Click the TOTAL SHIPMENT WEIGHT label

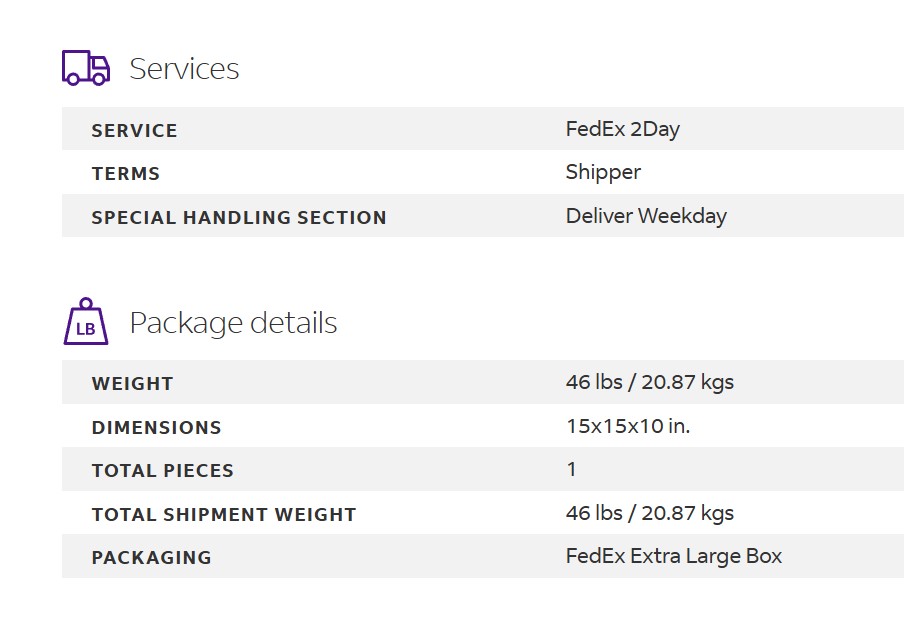coord(224,514)
